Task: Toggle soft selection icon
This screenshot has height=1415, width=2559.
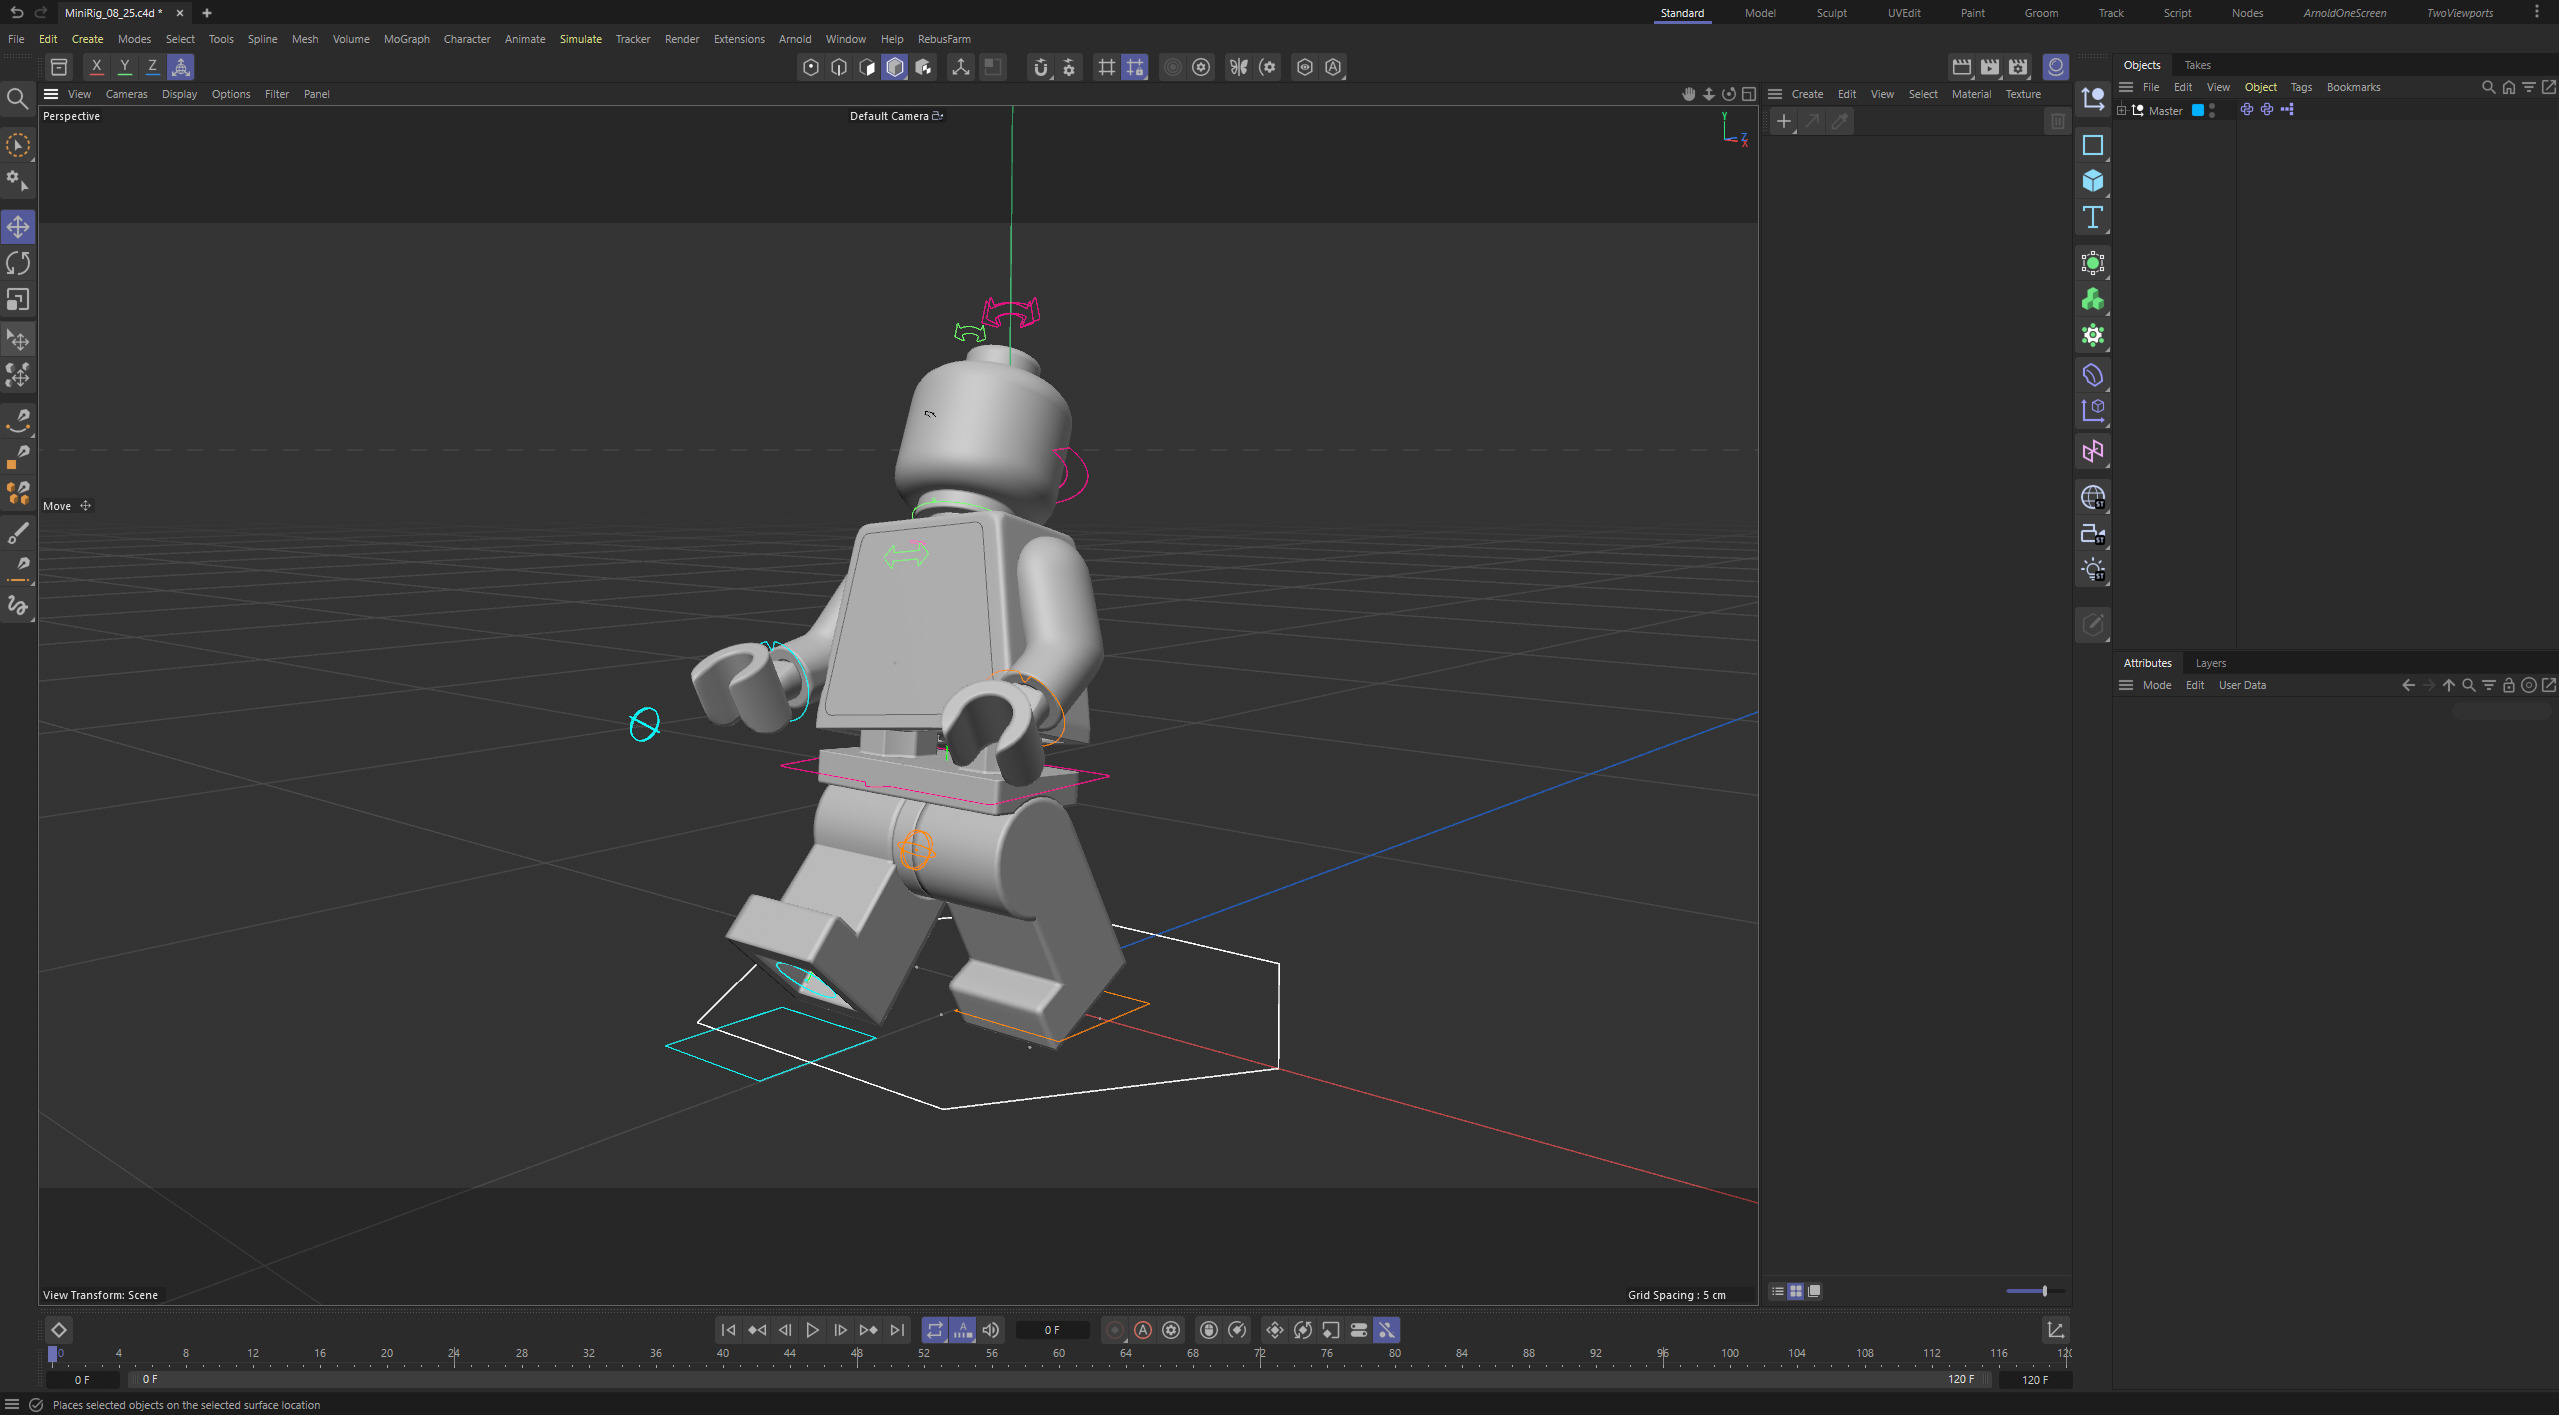Action: pyautogui.click(x=1173, y=67)
